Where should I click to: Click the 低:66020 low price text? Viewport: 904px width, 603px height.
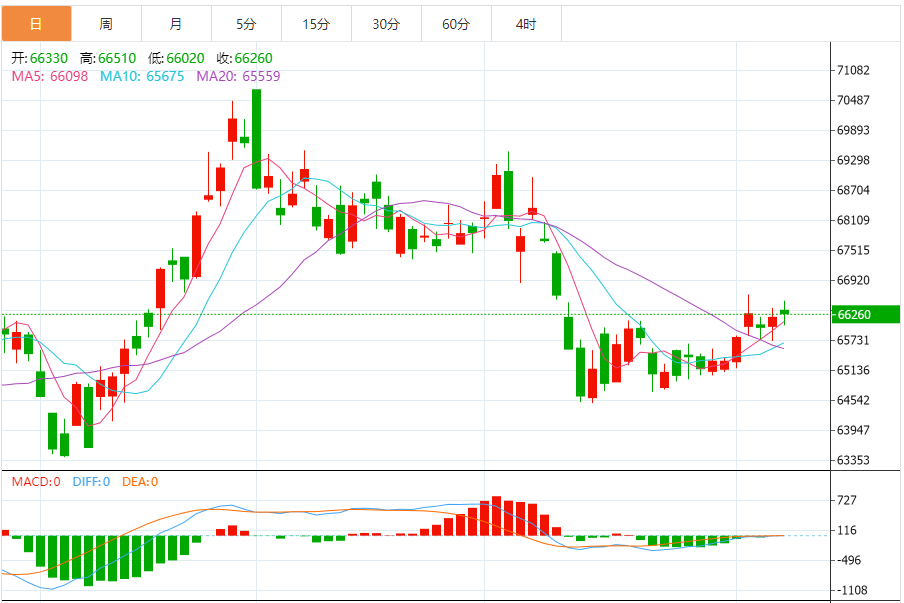coord(176,58)
